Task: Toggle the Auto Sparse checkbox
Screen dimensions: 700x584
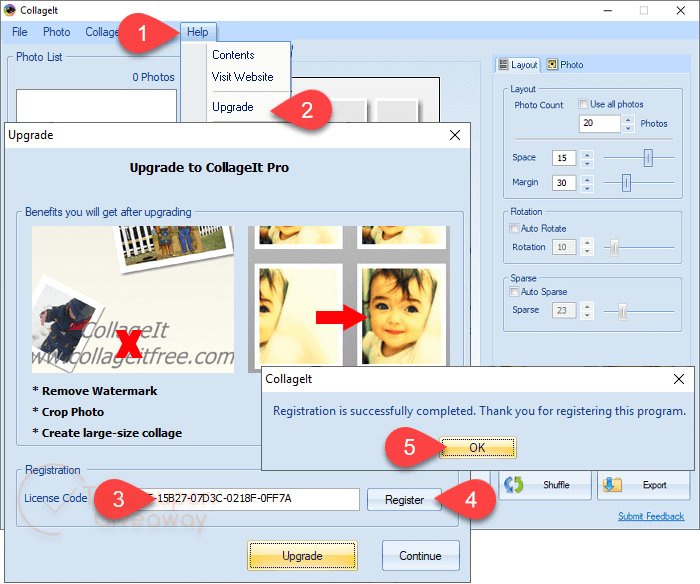Action: click(514, 292)
